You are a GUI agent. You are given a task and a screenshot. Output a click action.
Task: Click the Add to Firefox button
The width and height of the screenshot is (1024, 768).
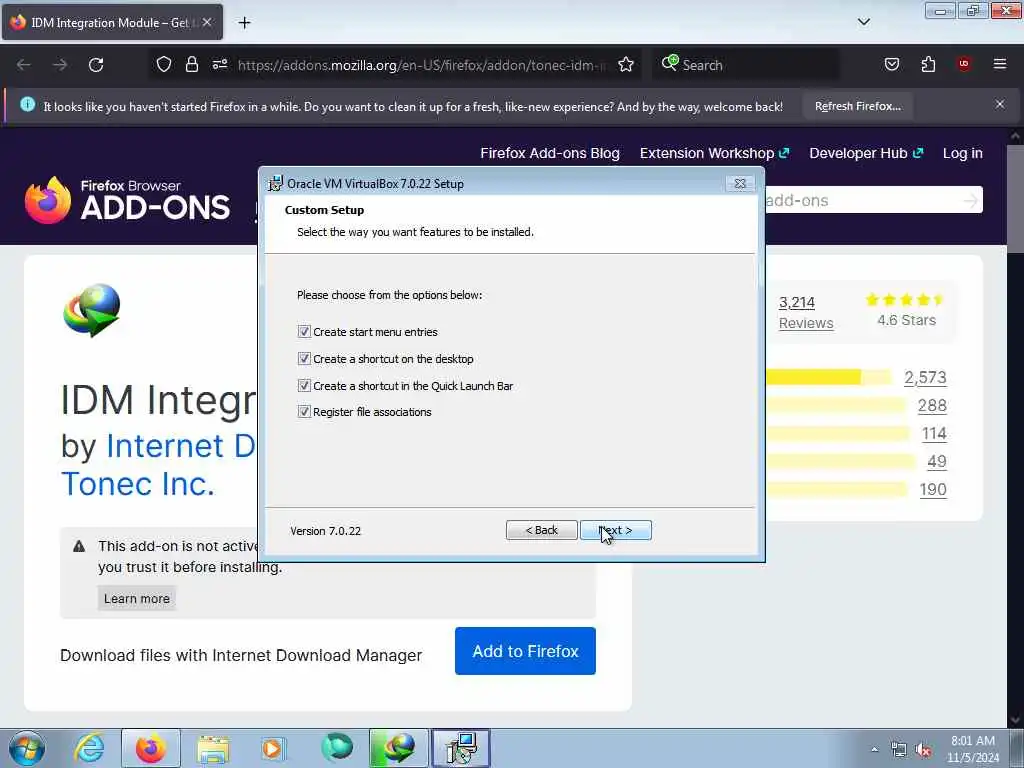525,651
